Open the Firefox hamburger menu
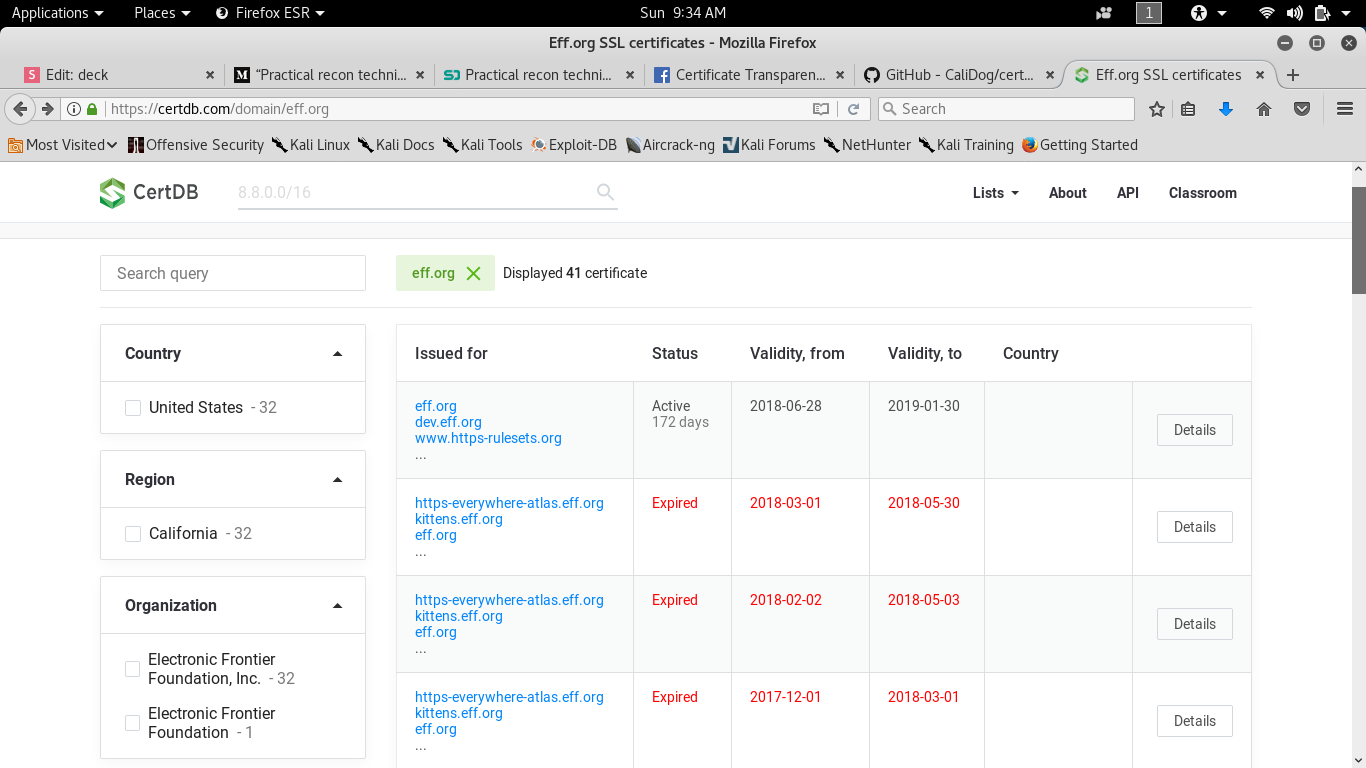Screen dimensions: 1366x768 point(1345,109)
